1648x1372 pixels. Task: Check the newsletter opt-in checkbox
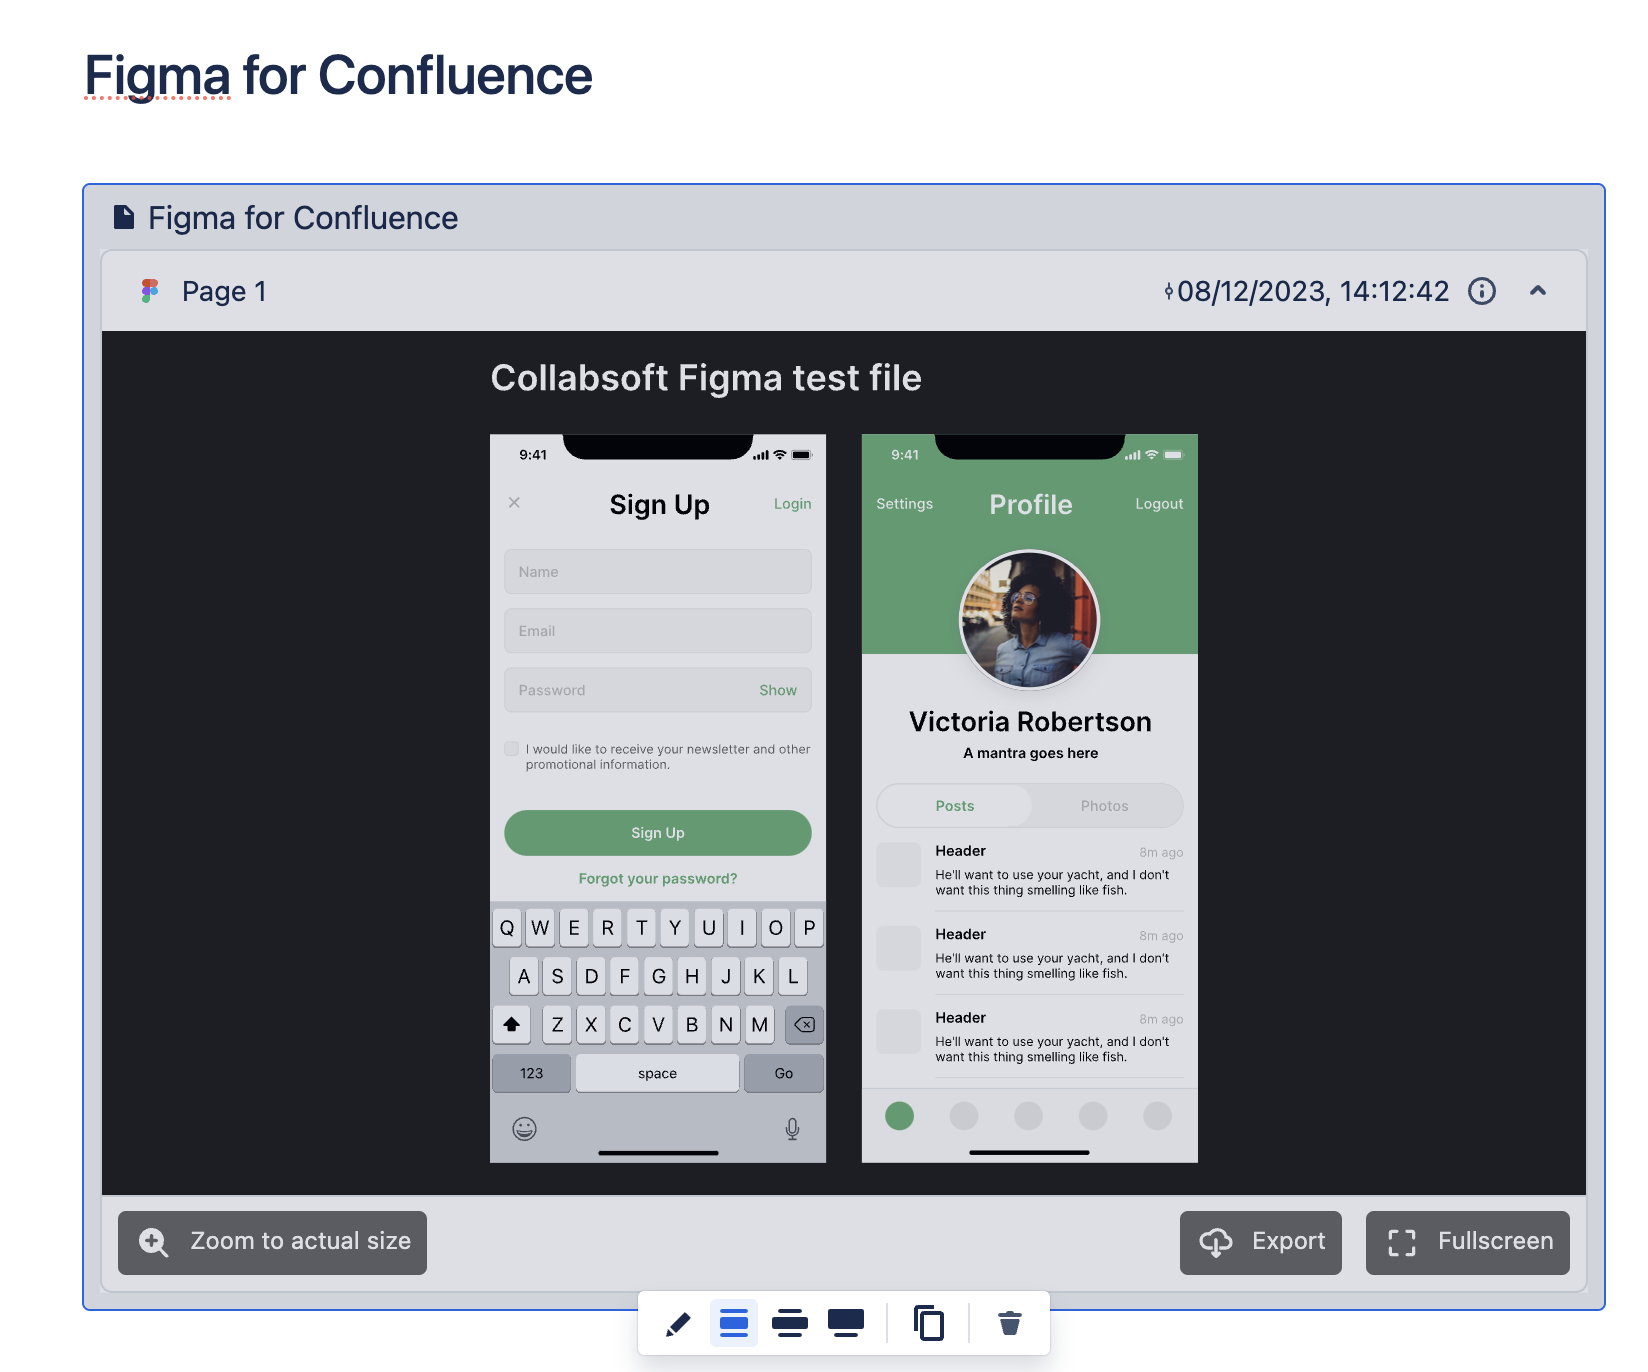click(512, 749)
